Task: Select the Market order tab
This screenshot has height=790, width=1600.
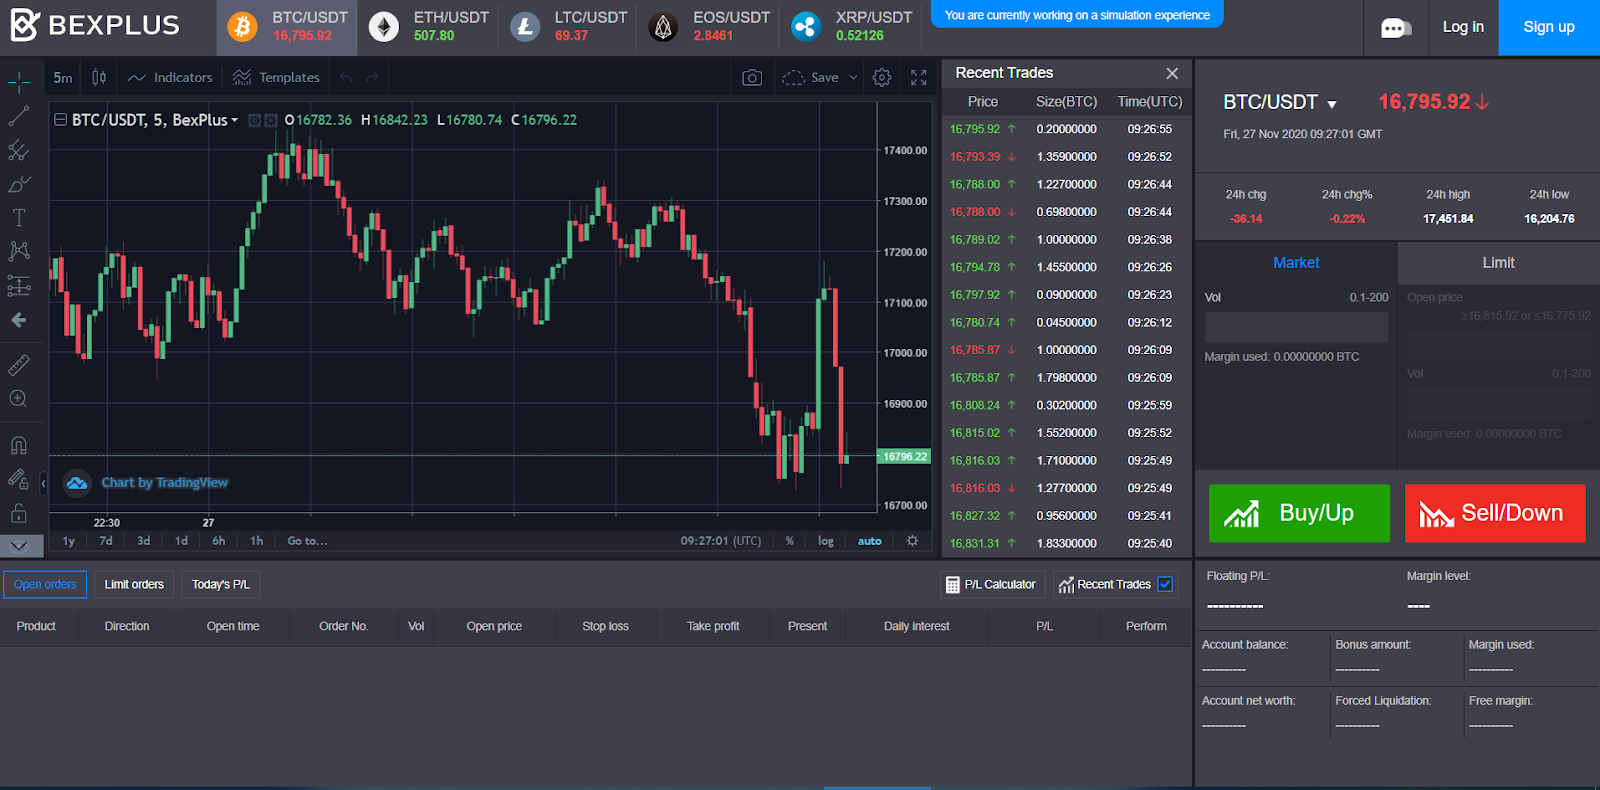Action: (1296, 262)
